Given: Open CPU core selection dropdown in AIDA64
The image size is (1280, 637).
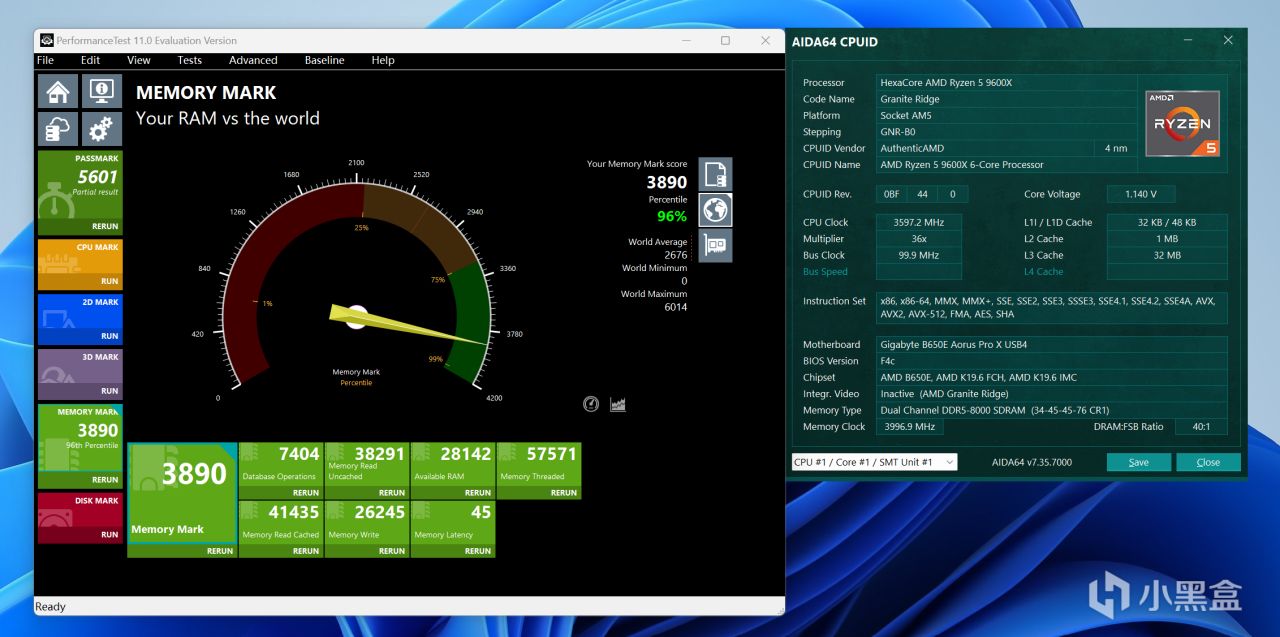Looking at the screenshot, I should tap(874, 462).
